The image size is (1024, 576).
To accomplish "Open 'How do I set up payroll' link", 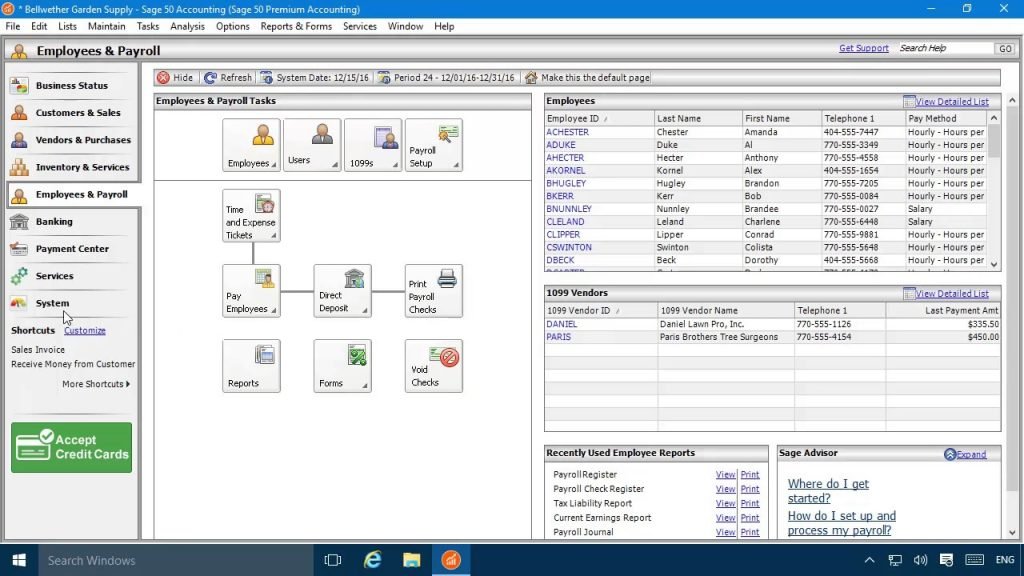I will (x=842, y=523).
